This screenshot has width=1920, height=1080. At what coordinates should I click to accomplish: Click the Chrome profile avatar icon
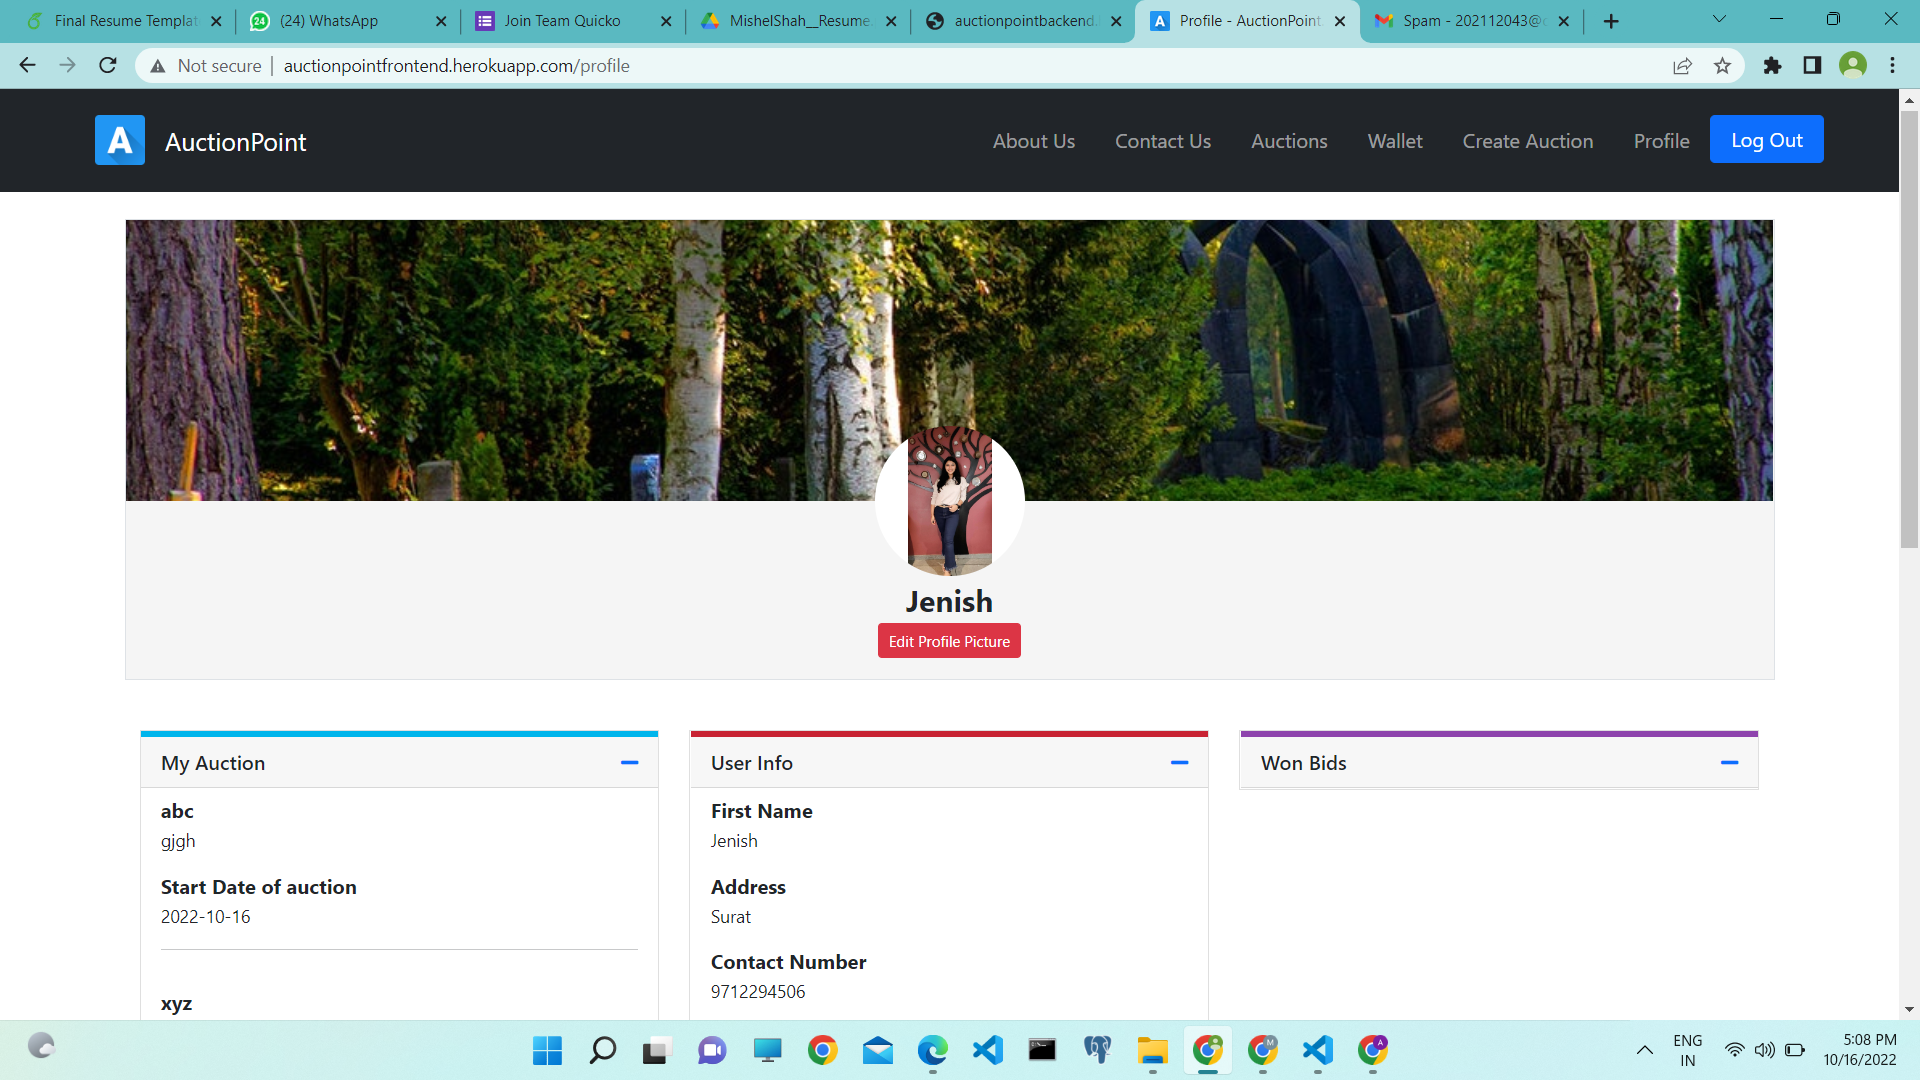tap(1852, 66)
